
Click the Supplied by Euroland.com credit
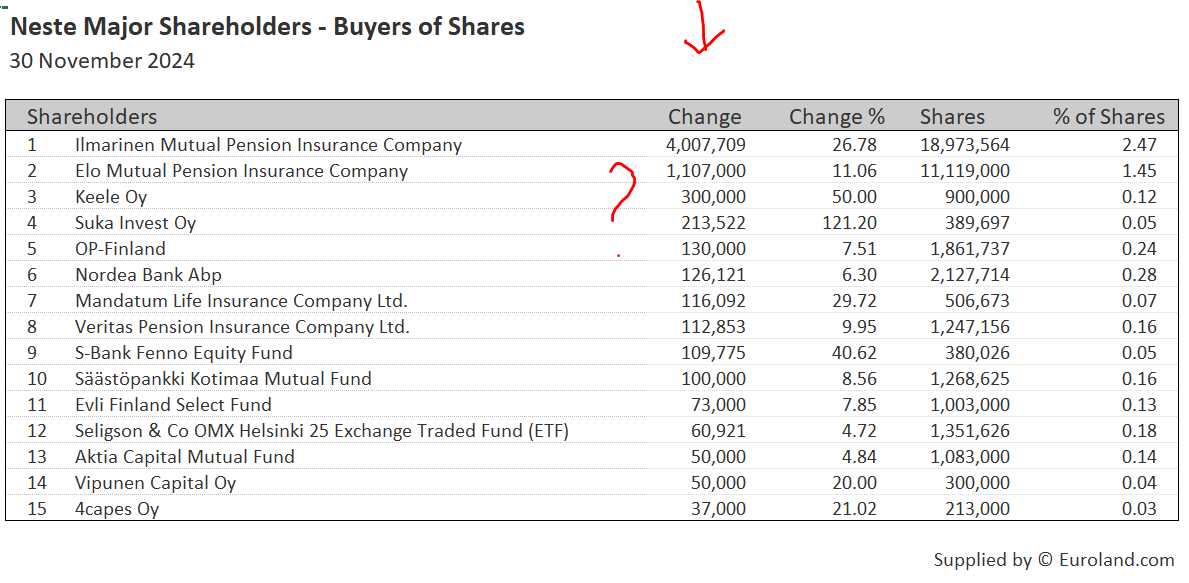click(x=1053, y=560)
